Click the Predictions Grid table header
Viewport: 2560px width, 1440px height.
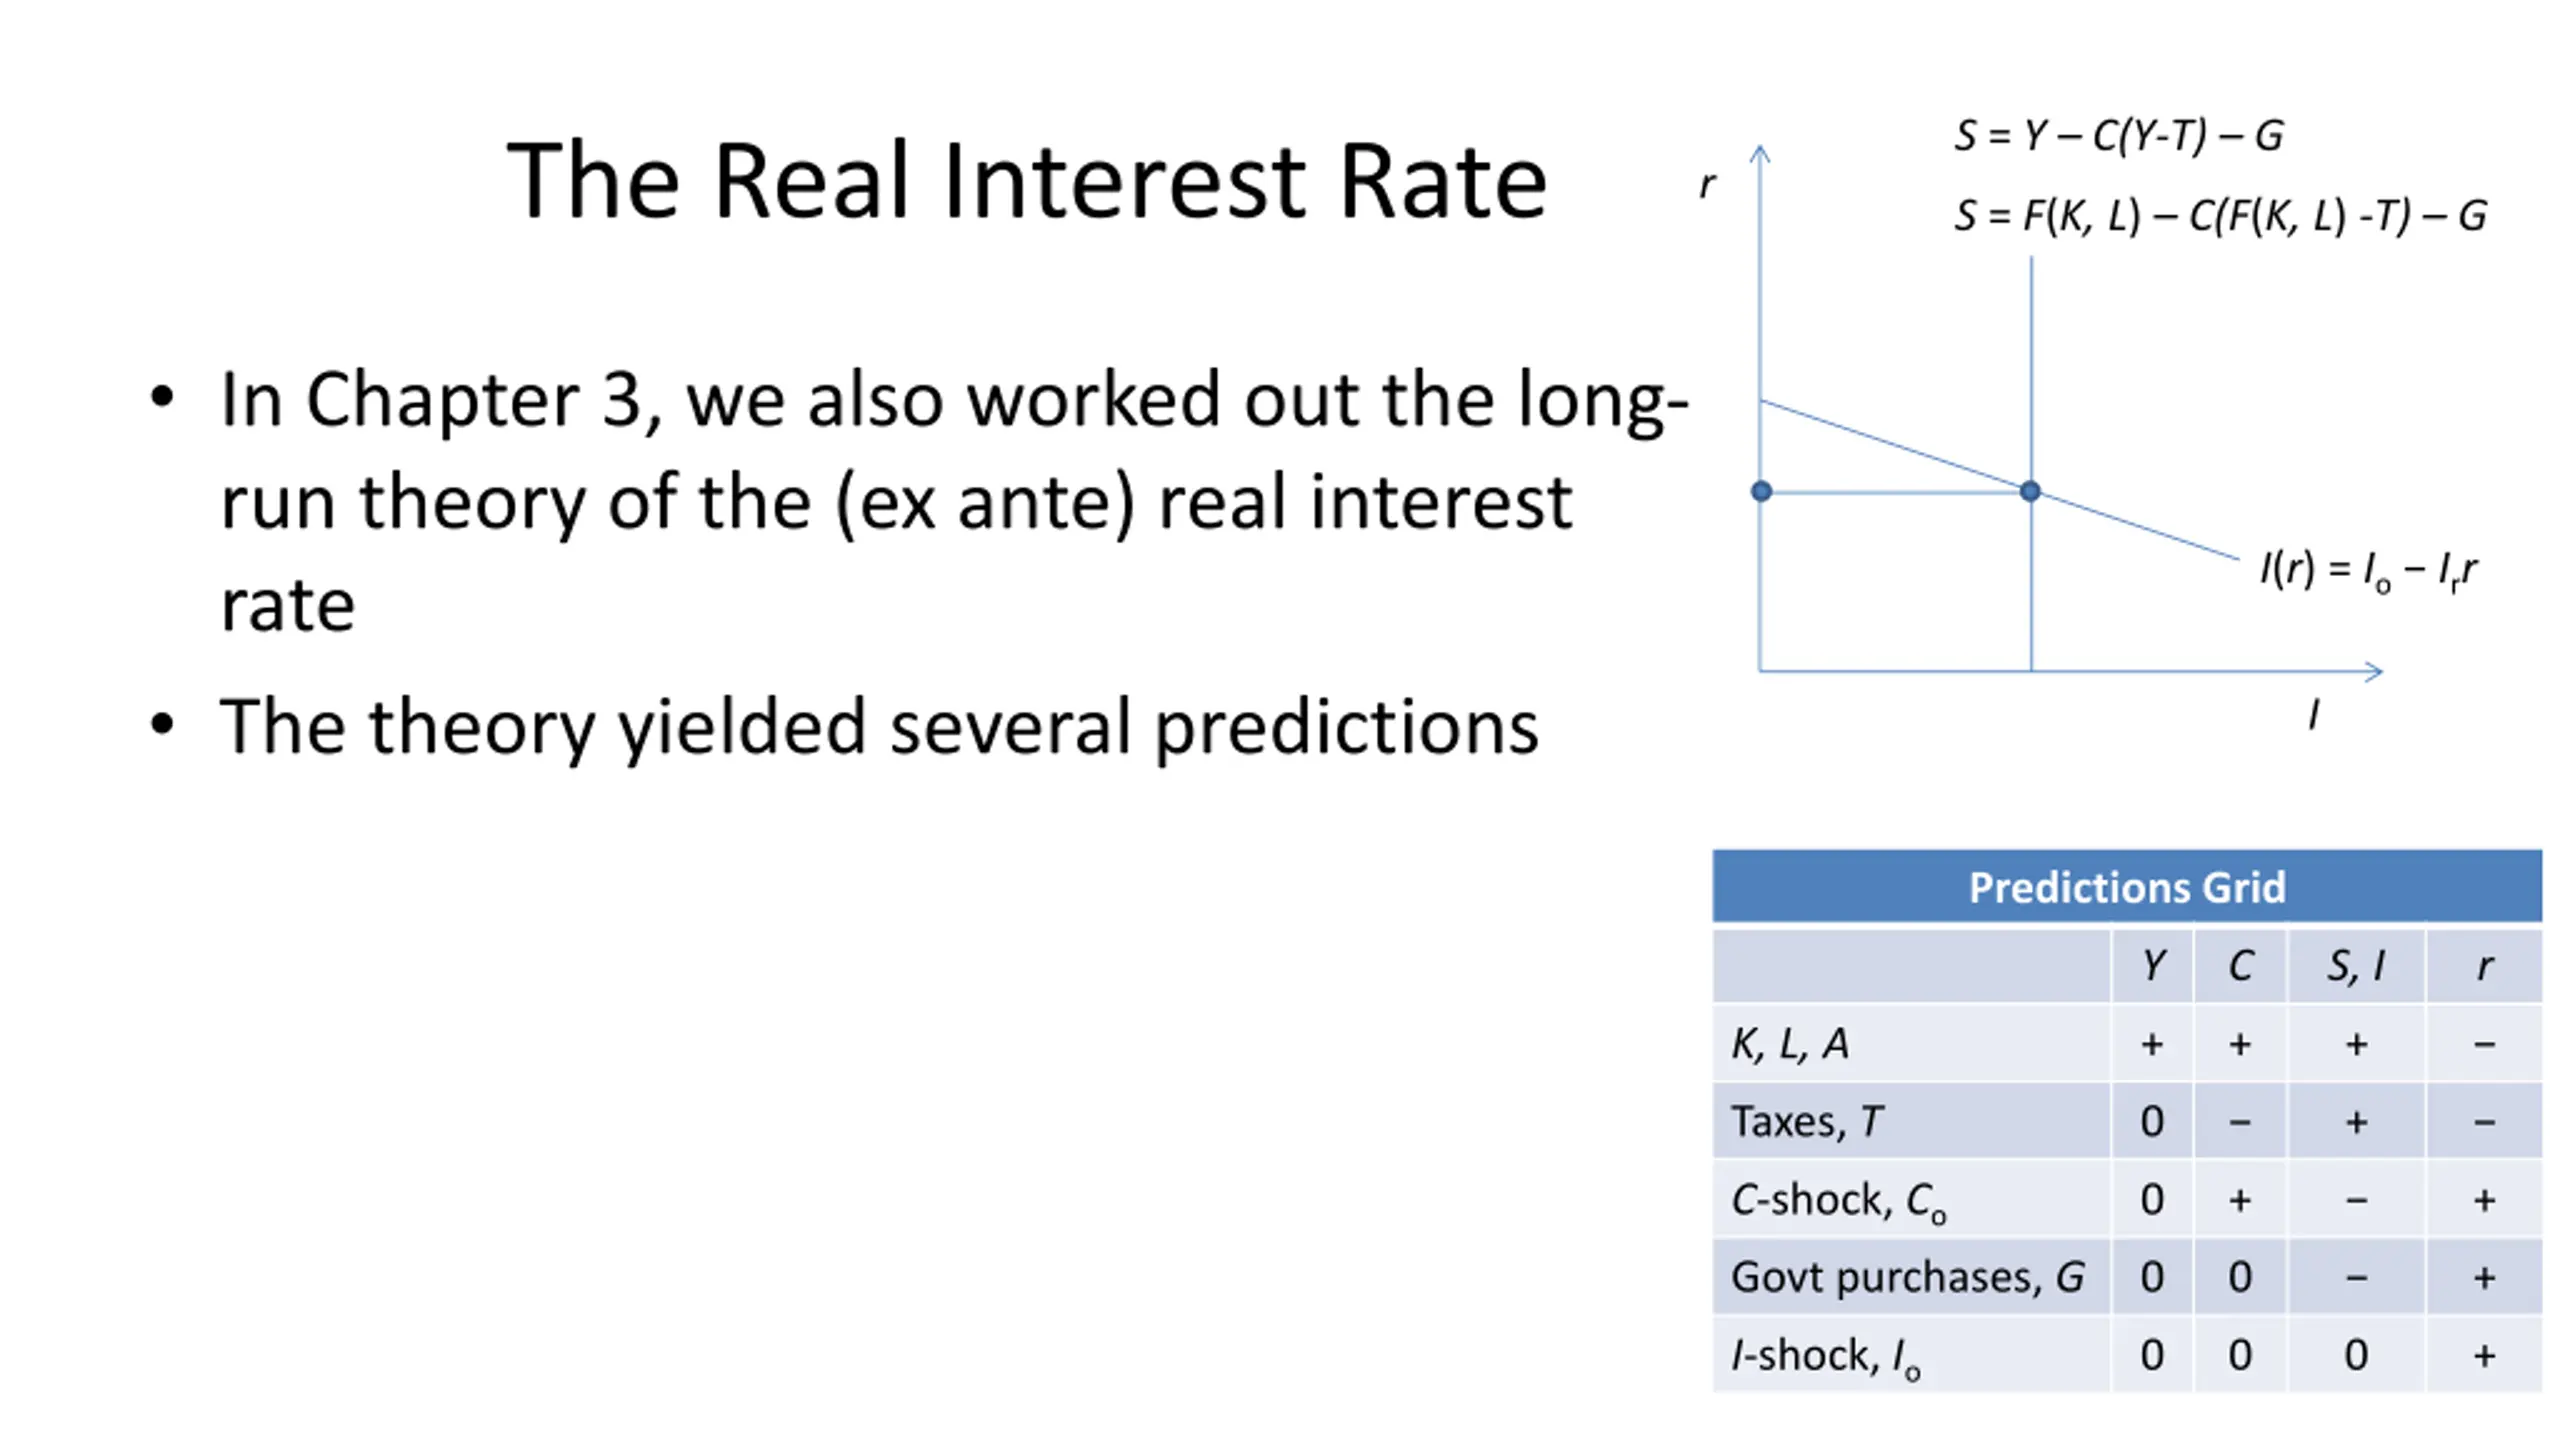pos(2127,886)
